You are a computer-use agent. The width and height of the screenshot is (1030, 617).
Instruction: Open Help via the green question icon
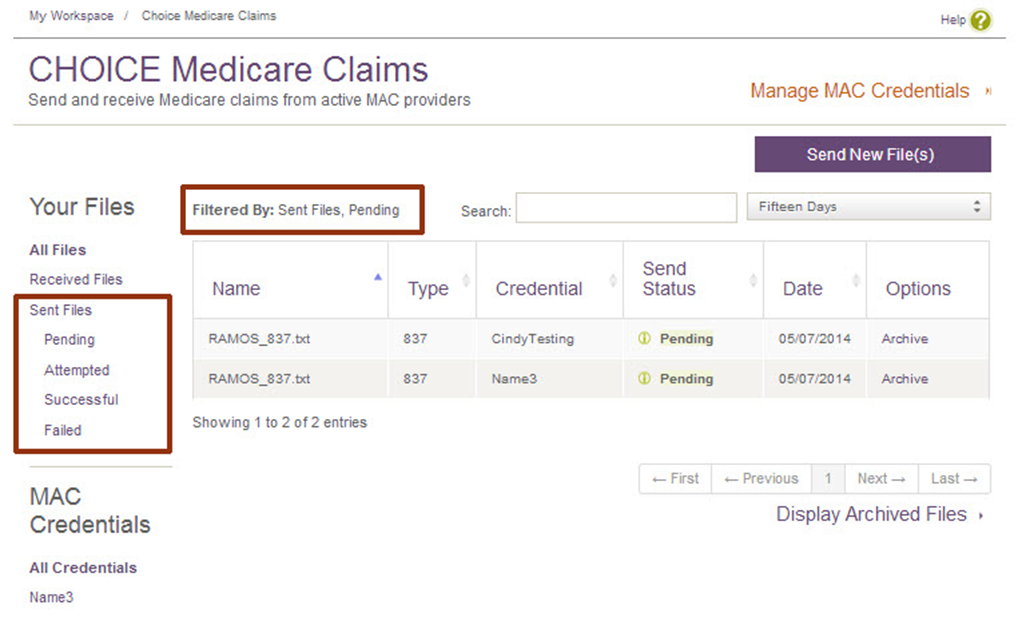980,20
